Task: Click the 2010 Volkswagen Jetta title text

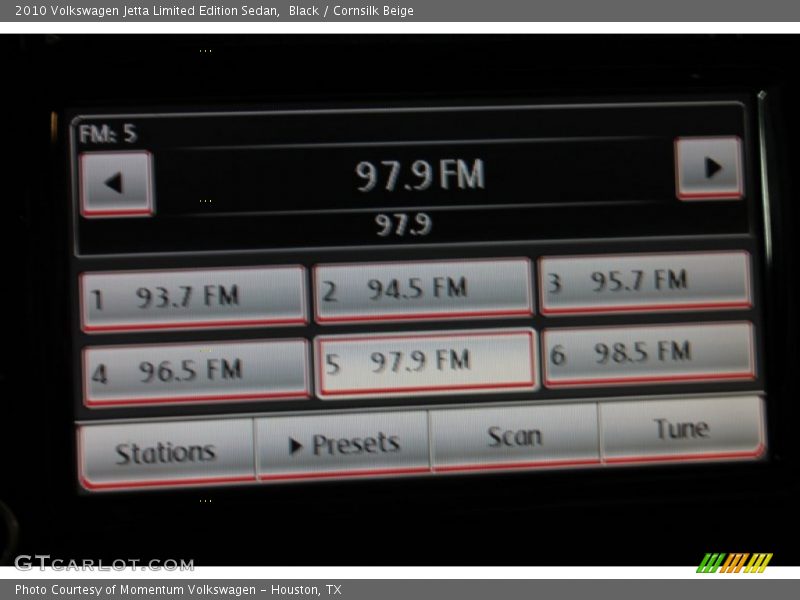Action: [x=144, y=11]
